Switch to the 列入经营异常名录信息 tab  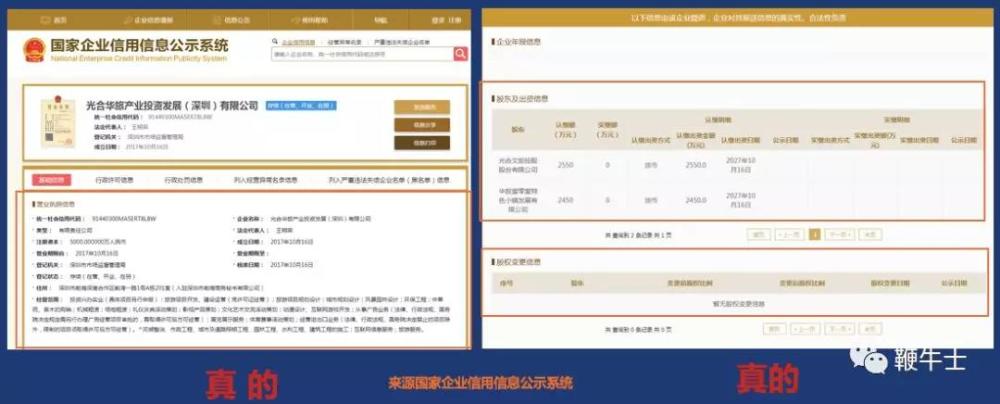coord(265,180)
